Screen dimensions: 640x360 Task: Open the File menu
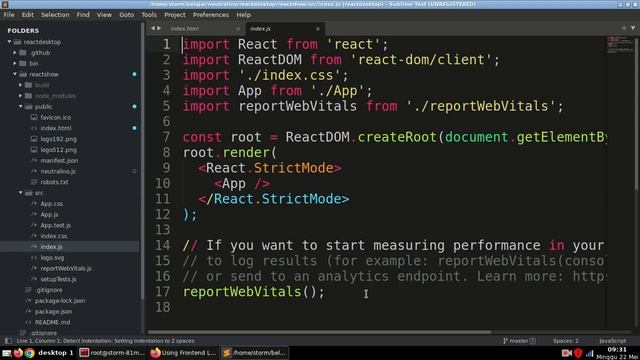9,15
